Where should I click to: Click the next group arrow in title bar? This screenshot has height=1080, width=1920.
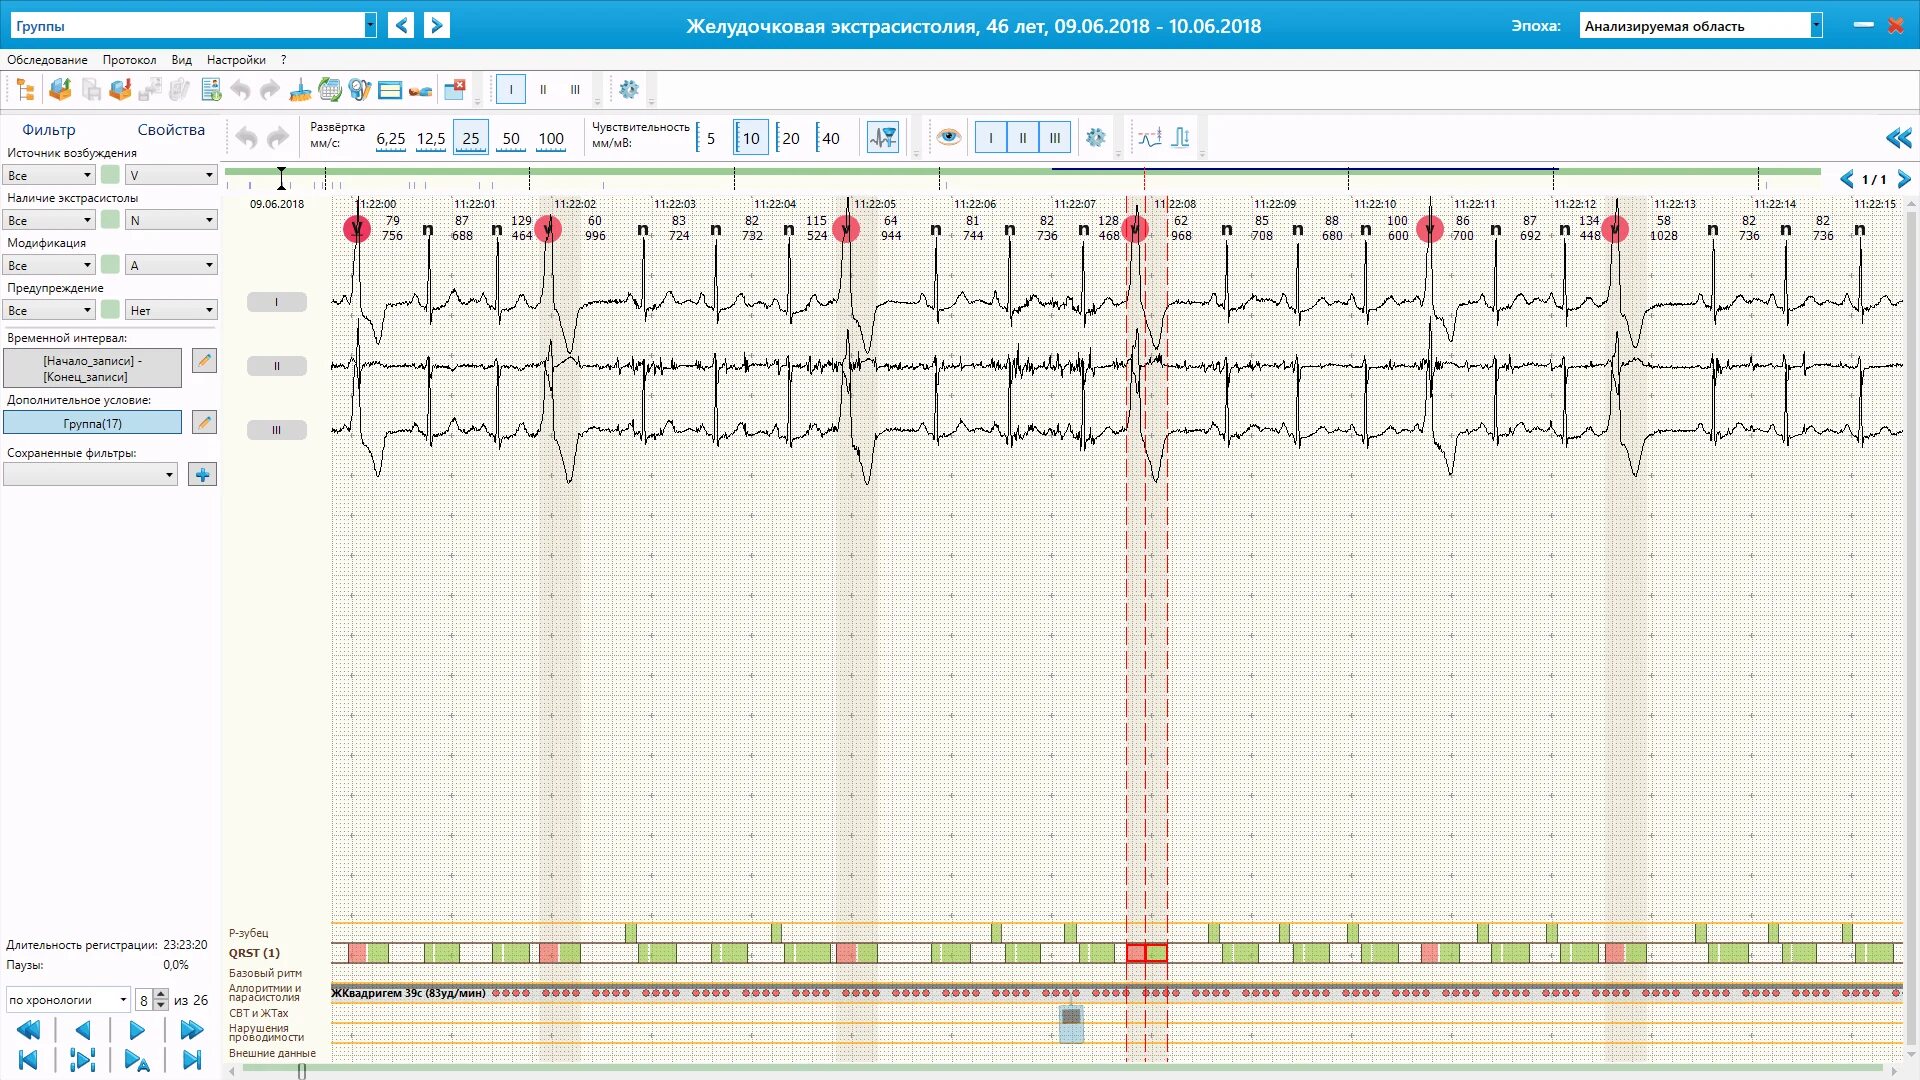(x=437, y=25)
